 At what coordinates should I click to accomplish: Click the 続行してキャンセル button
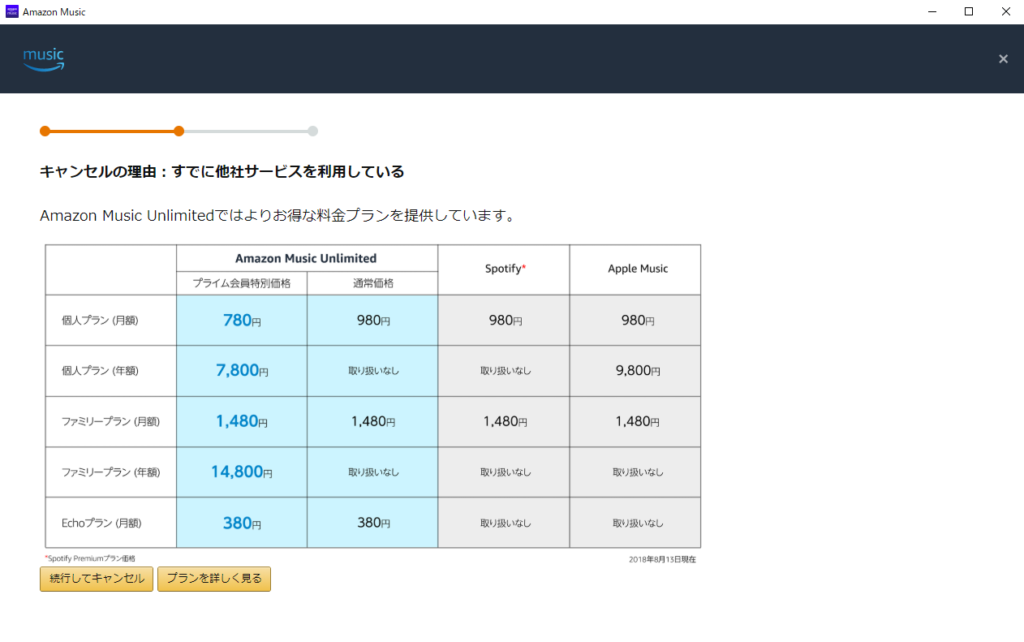click(x=97, y=579)
